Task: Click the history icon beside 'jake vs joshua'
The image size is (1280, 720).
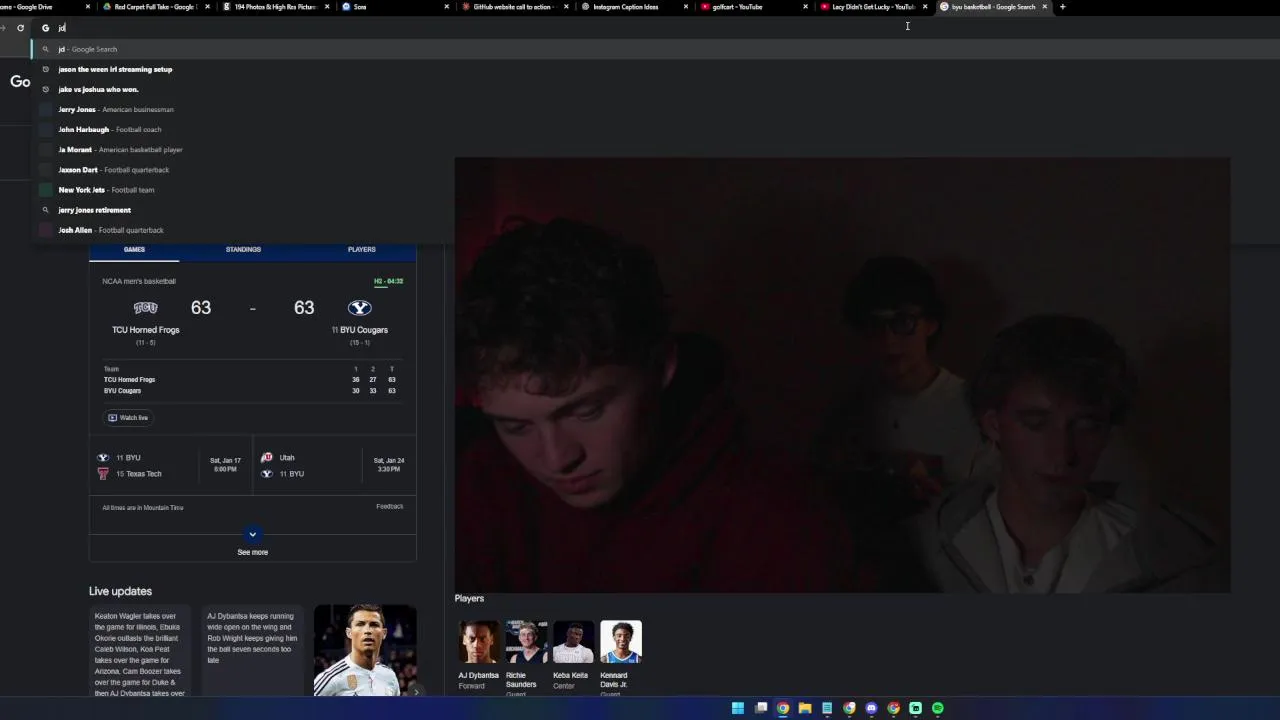Action: [45, 89]
